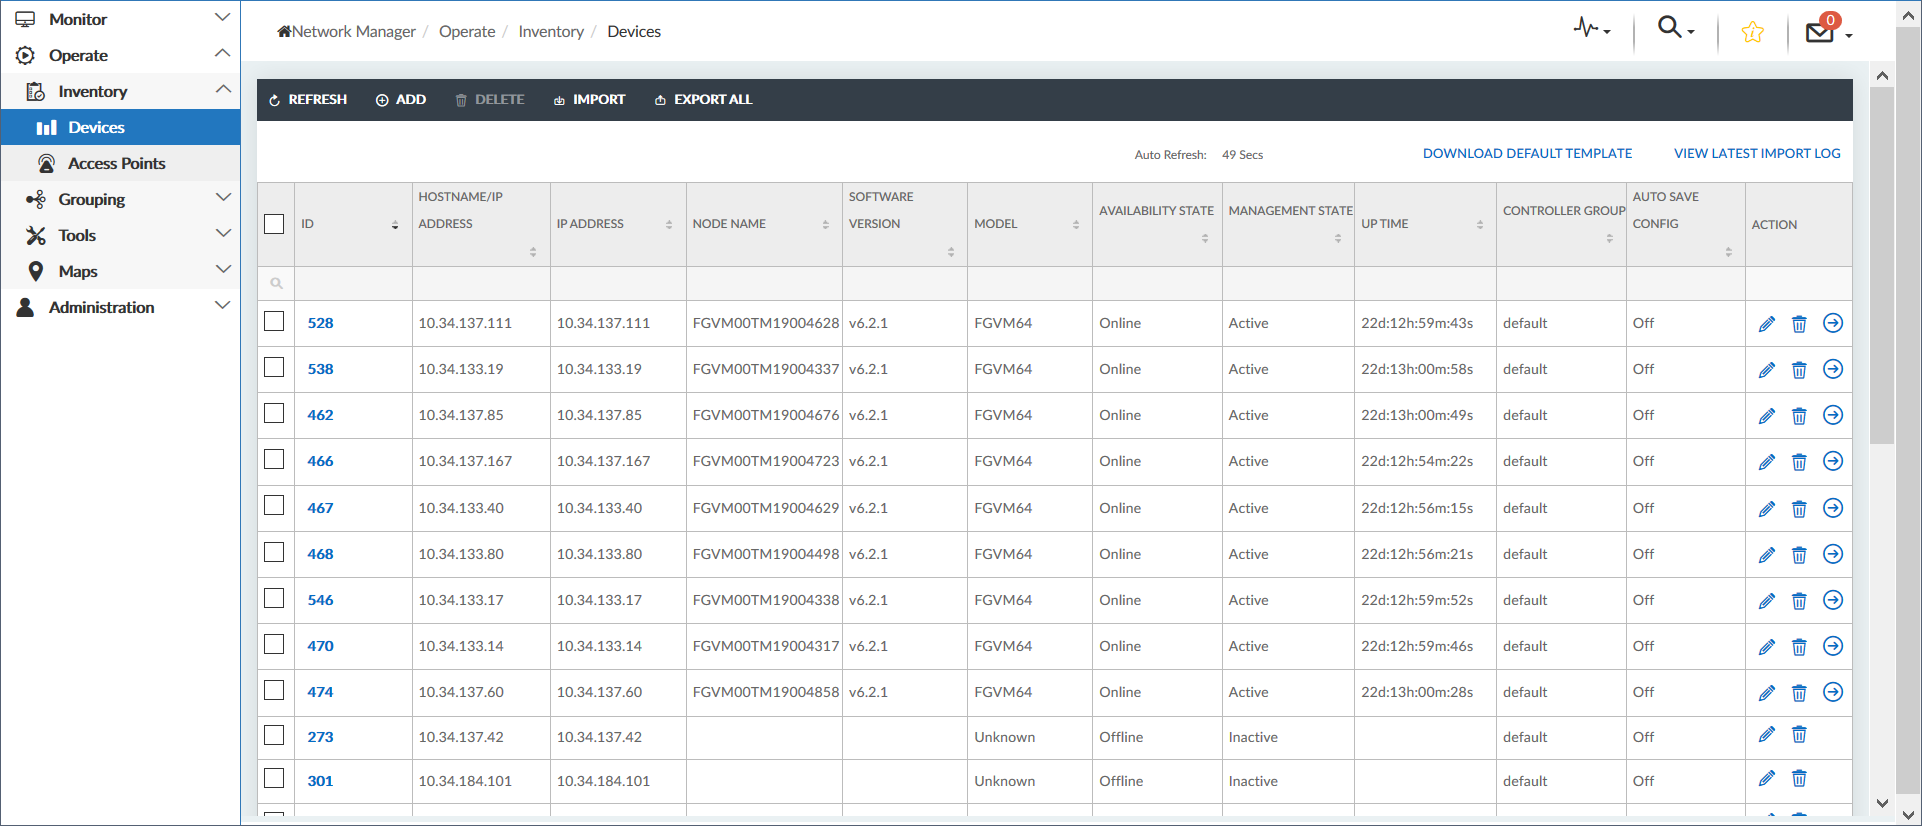Viewport: 1922px width, 826px height.
Task: Select the checkbox for device 466
Action: click(274, 460)
